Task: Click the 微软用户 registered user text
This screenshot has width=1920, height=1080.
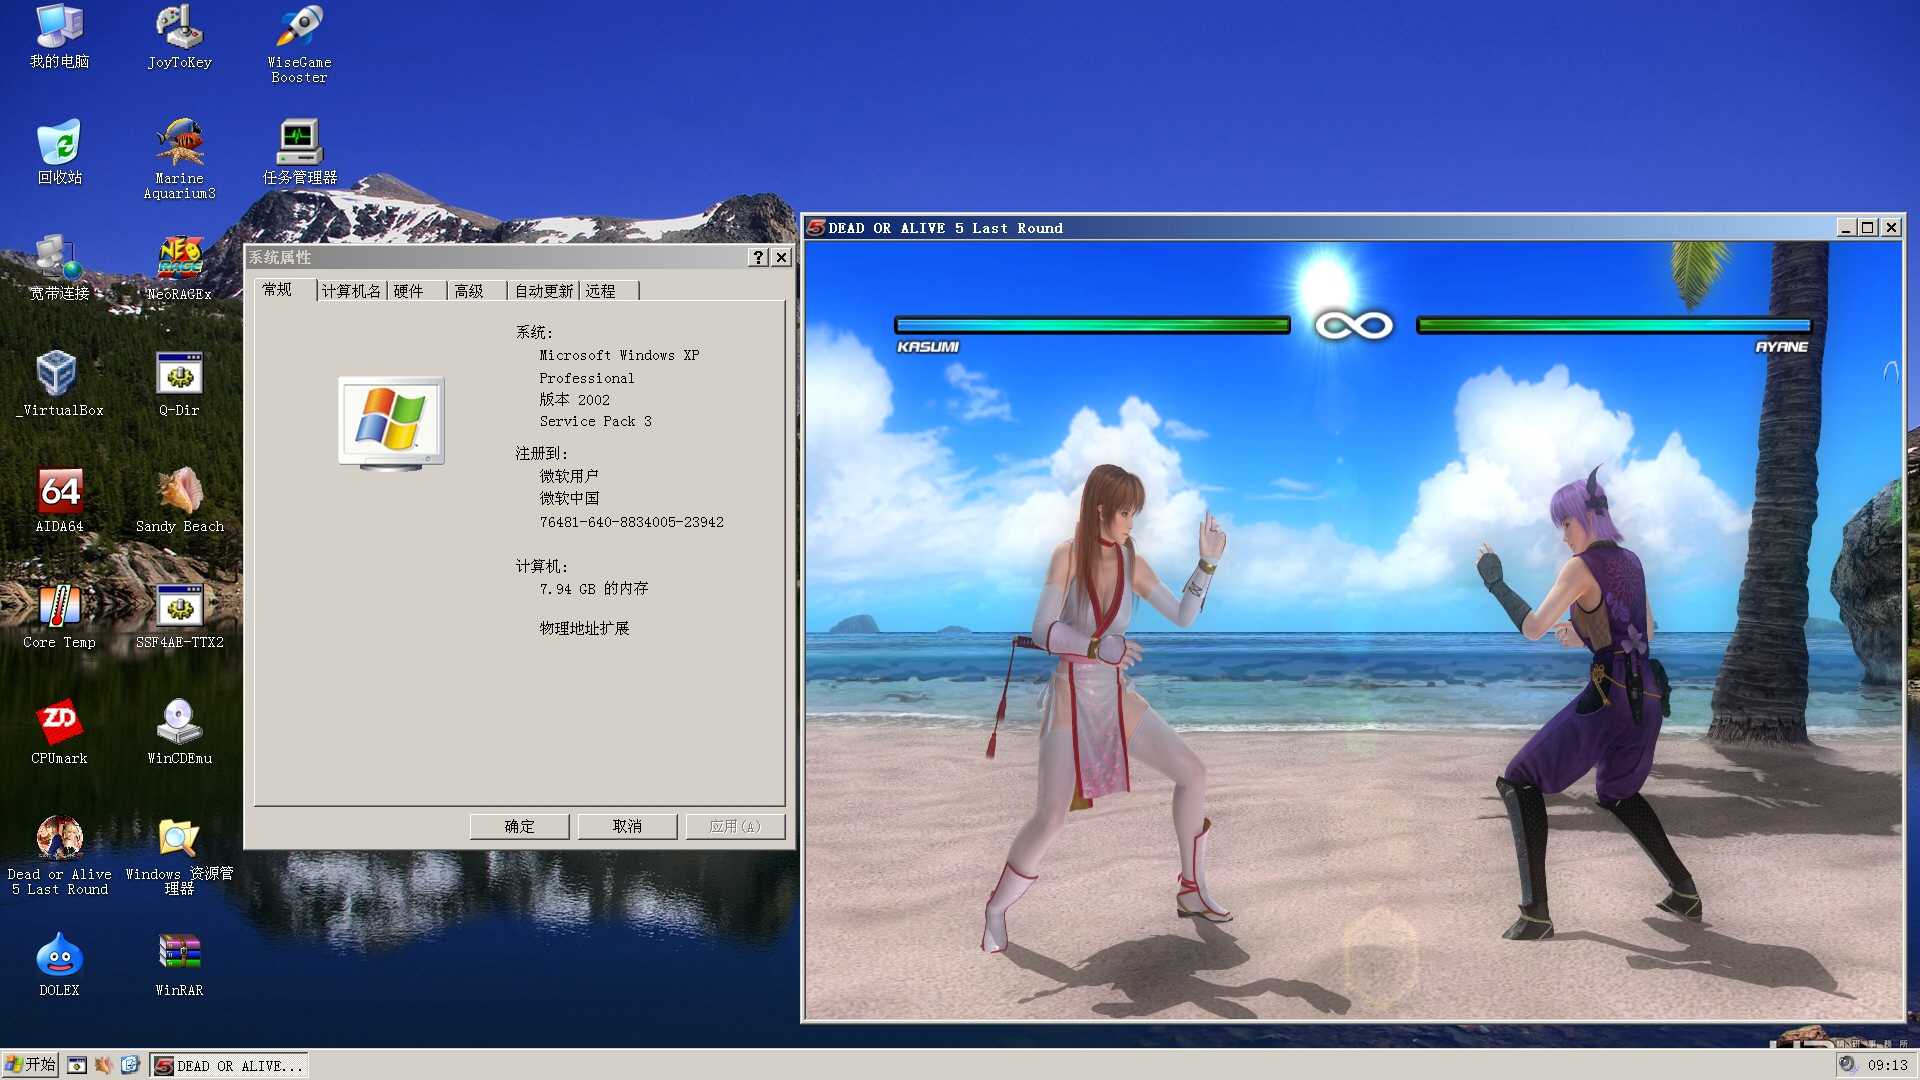Action: (x=569, y=476)
